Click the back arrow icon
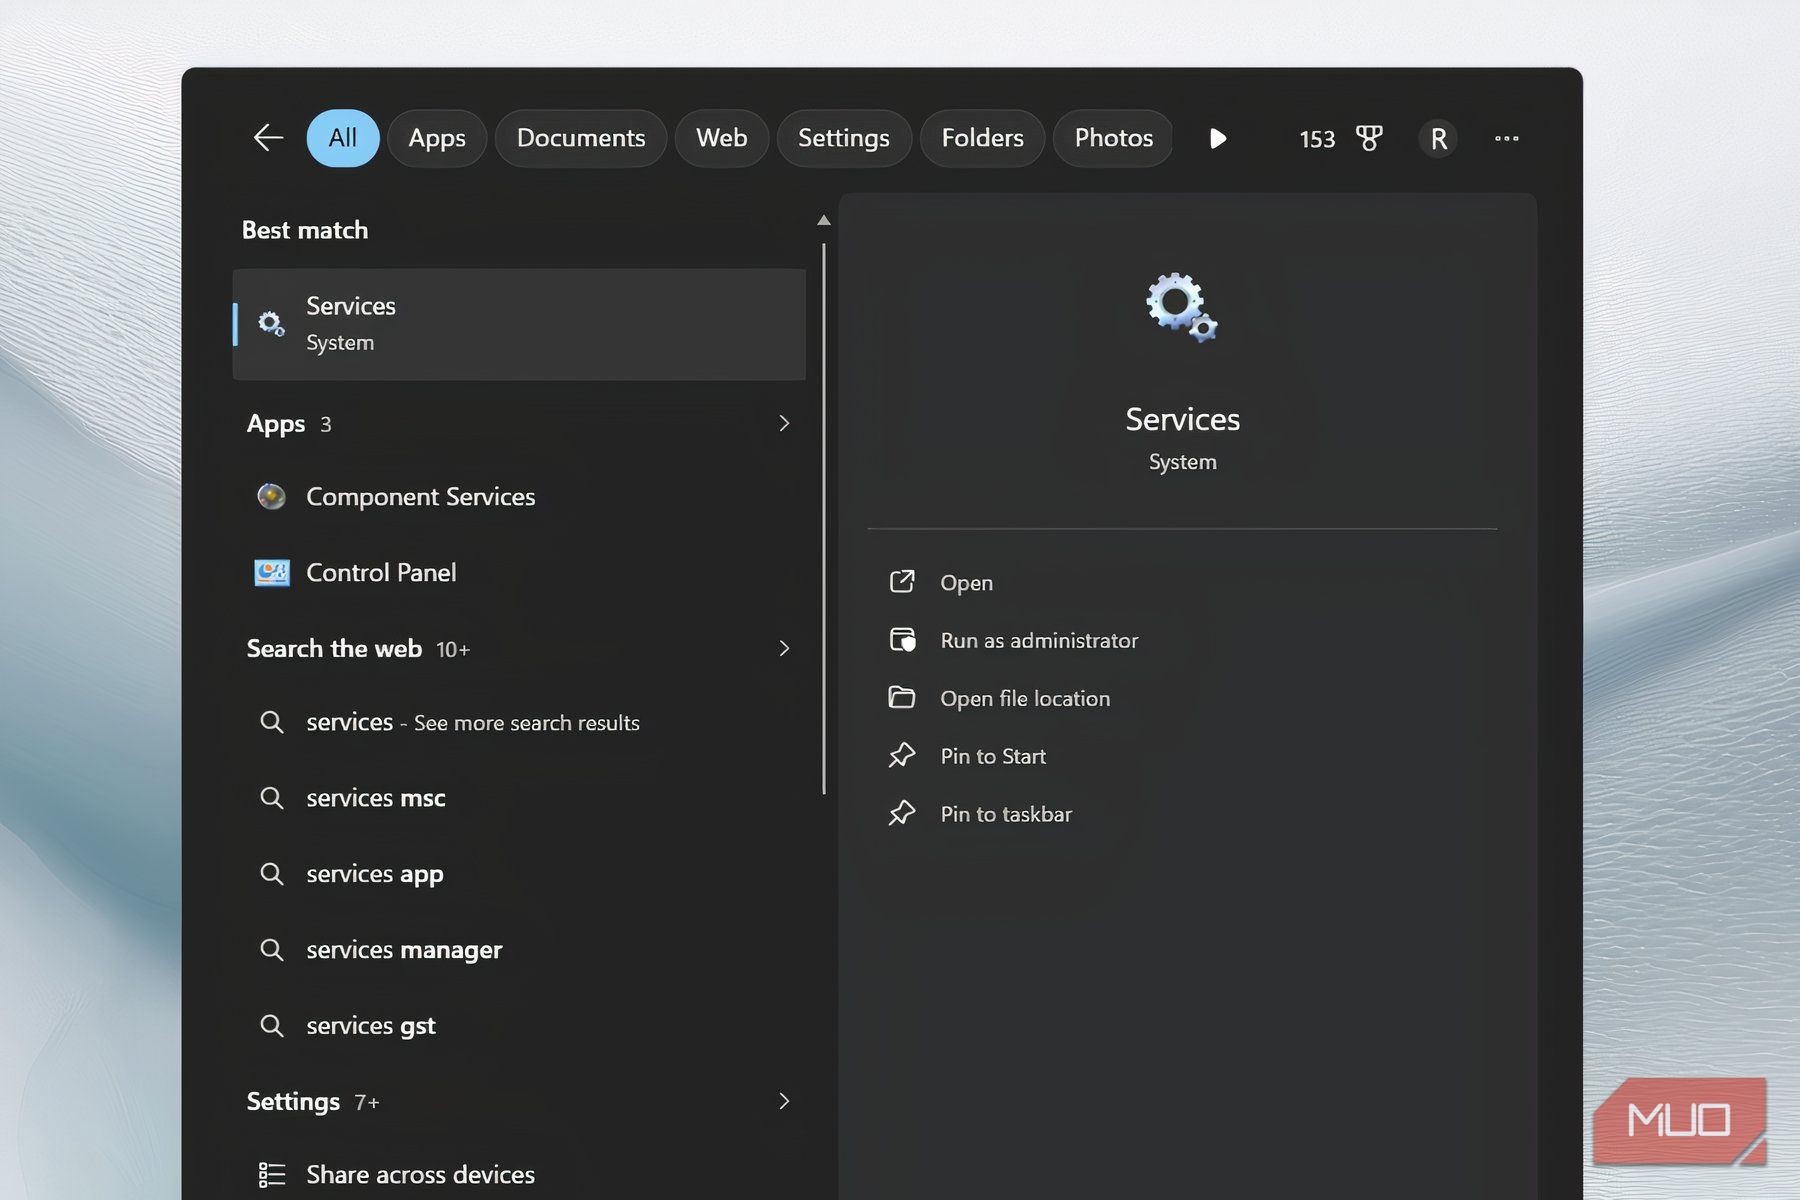This screenshot has height=1200, width=1800. click(268, 138)
